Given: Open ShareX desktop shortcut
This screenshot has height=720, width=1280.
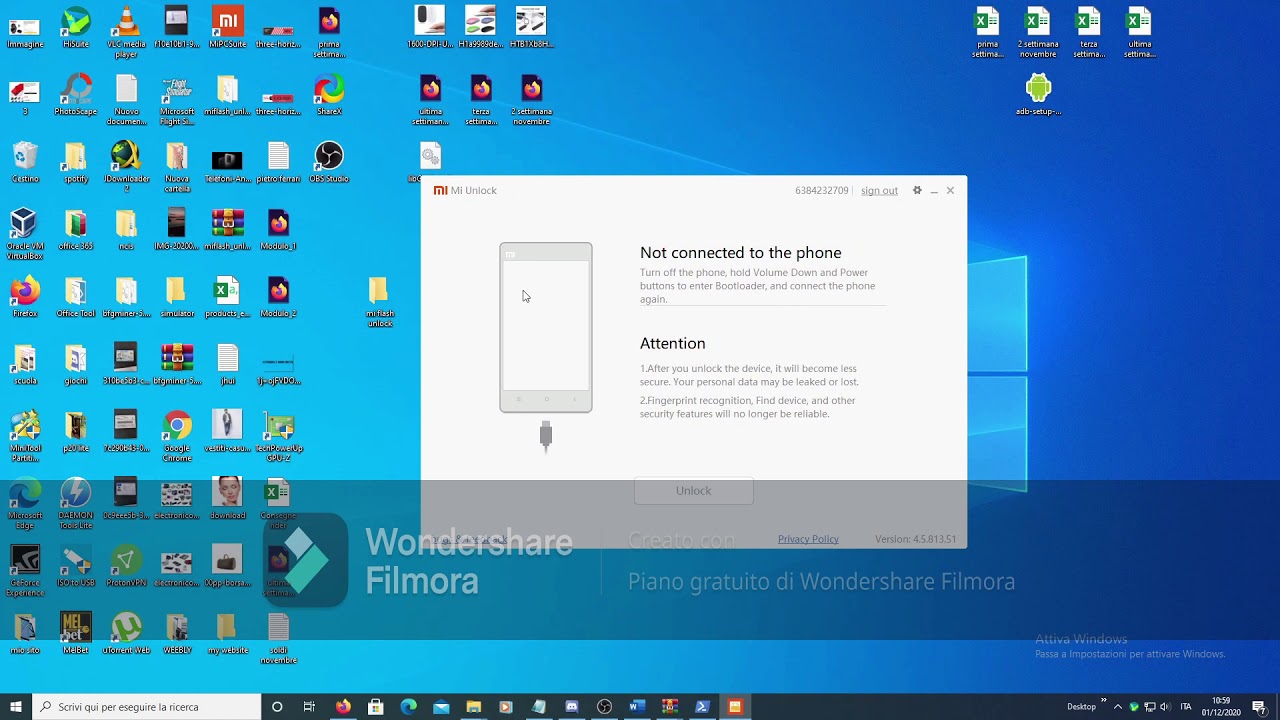Looking at the screenshot, I should click(329, 95).
